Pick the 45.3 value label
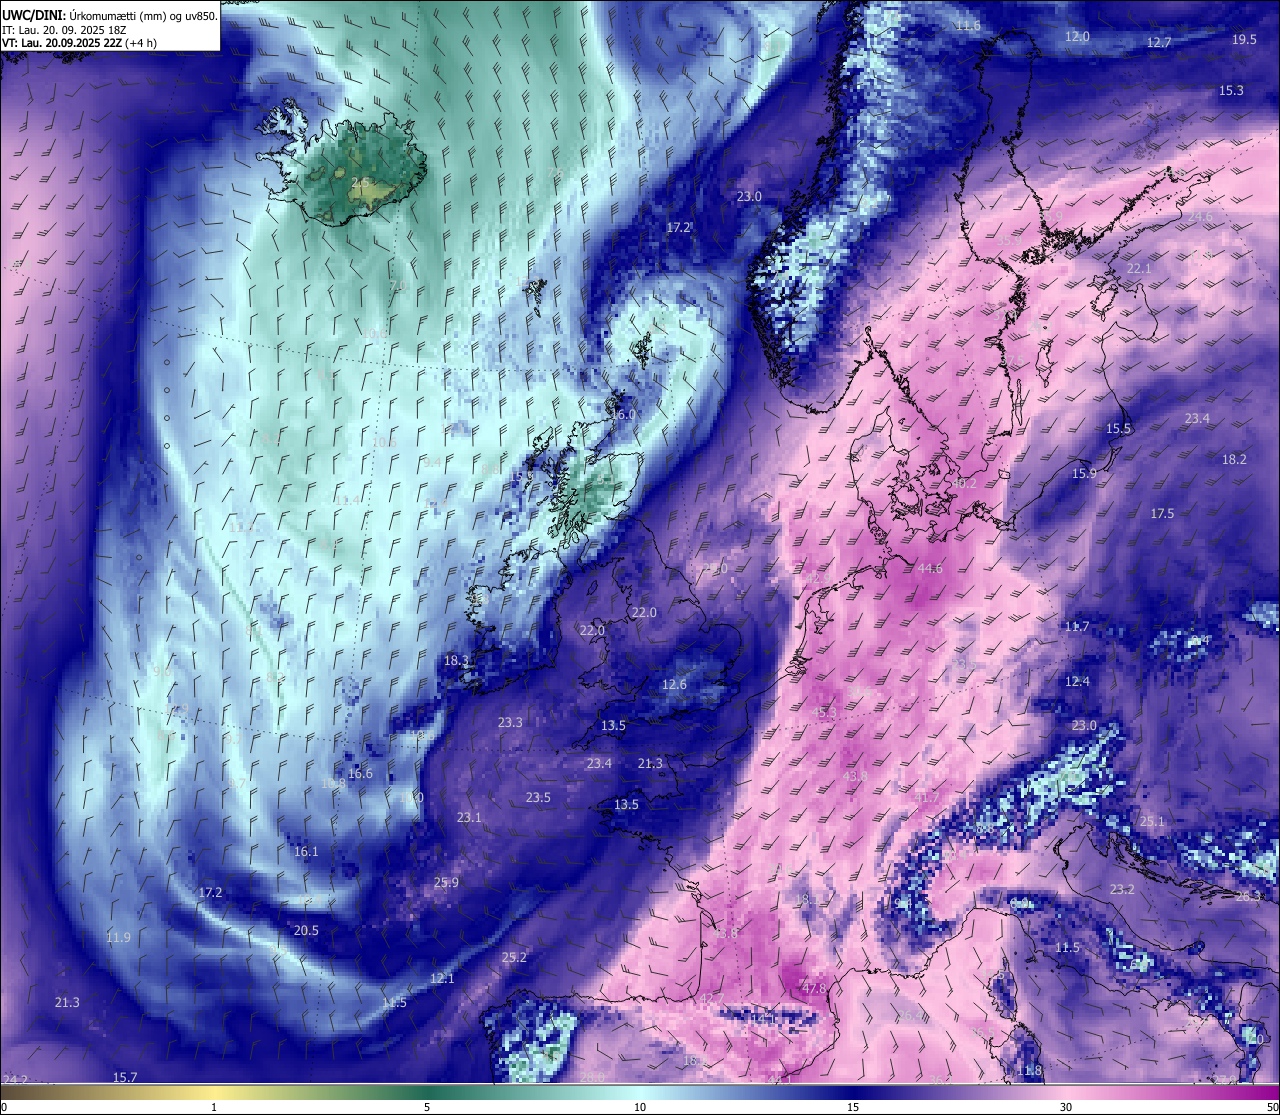1280x1115 pixels. pyautogui.click(x=825, y=713)
